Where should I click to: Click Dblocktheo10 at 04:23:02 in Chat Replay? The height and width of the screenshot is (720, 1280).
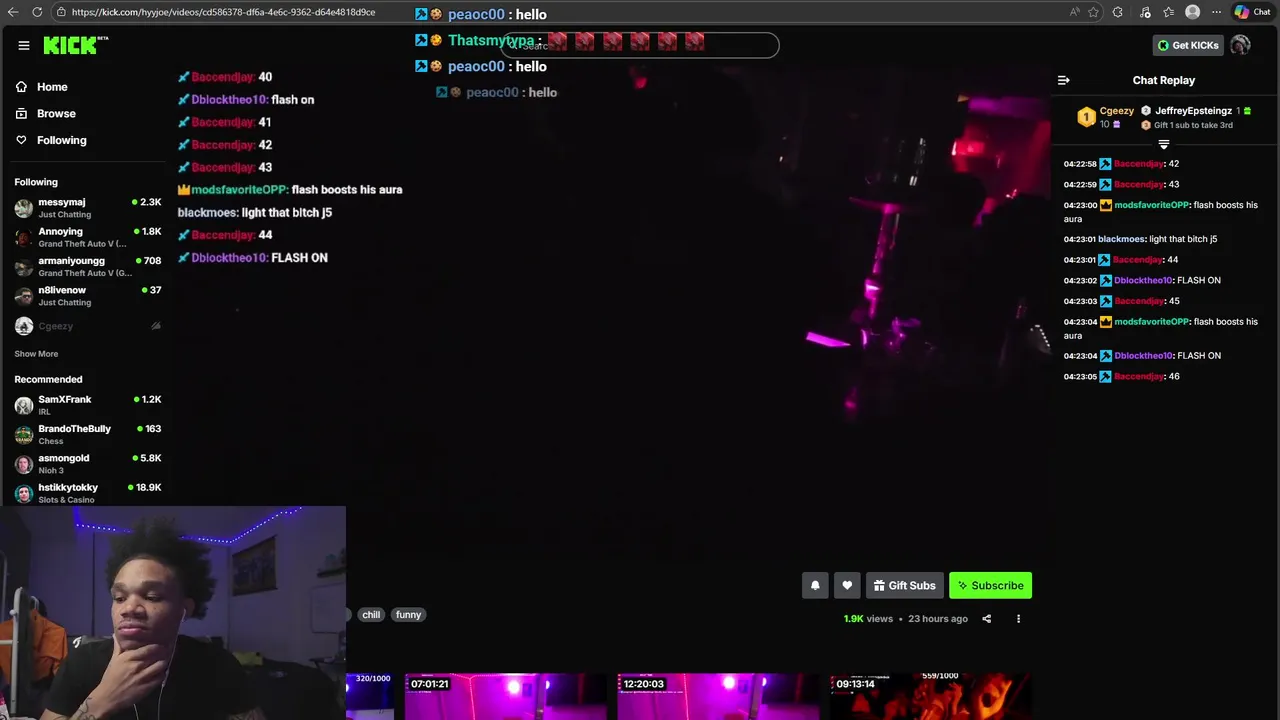pos(1143,280)
